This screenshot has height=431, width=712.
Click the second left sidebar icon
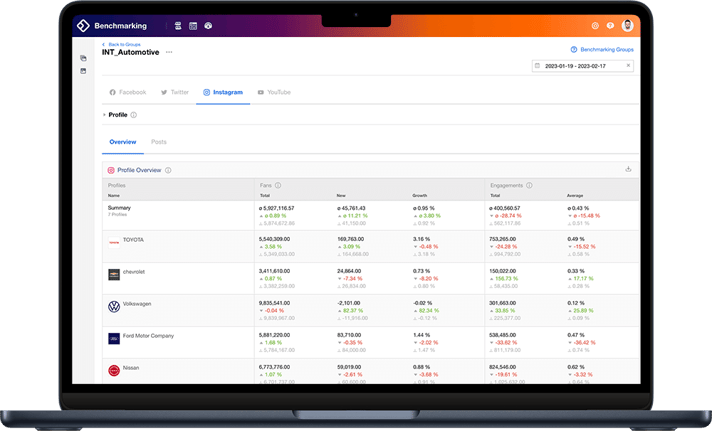point(83,71)
